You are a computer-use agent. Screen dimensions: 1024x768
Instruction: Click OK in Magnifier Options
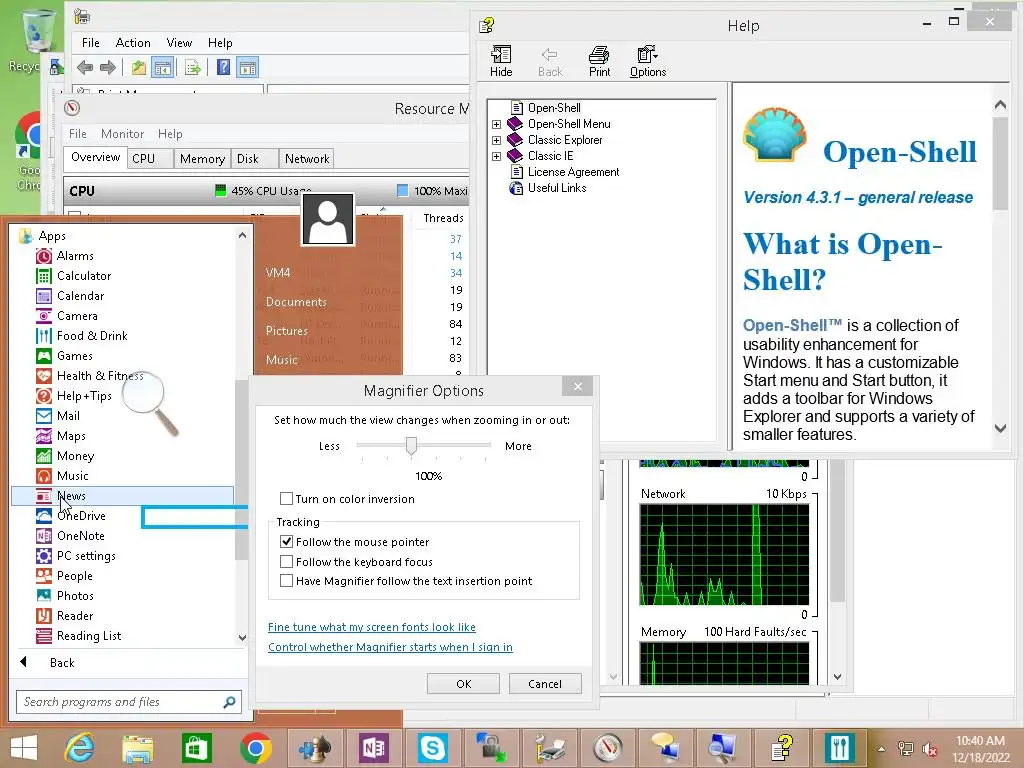(x=464, y=684)
